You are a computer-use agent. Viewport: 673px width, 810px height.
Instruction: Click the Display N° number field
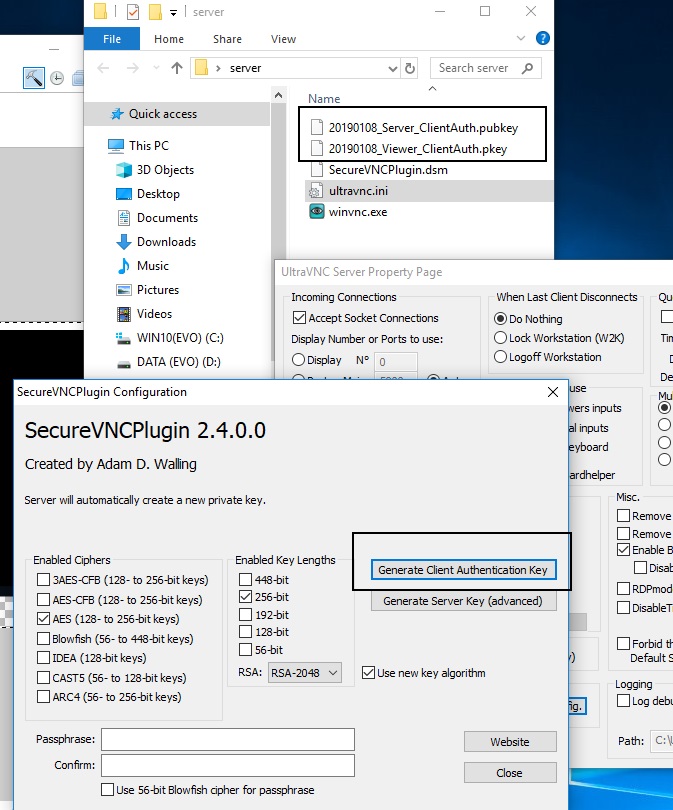point(396,362)
